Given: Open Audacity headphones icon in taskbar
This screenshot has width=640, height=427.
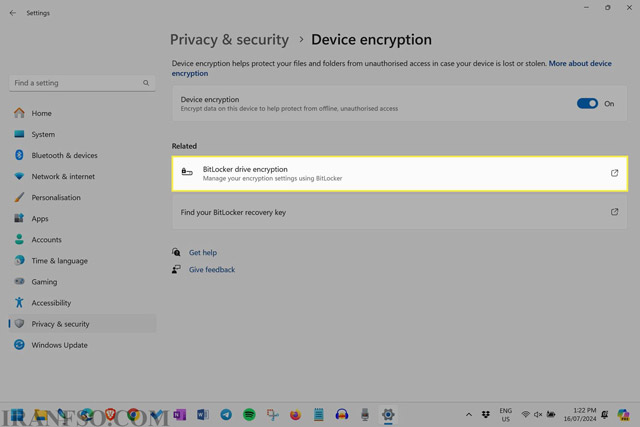Looking at the screenshot, I should click(342, 415).
